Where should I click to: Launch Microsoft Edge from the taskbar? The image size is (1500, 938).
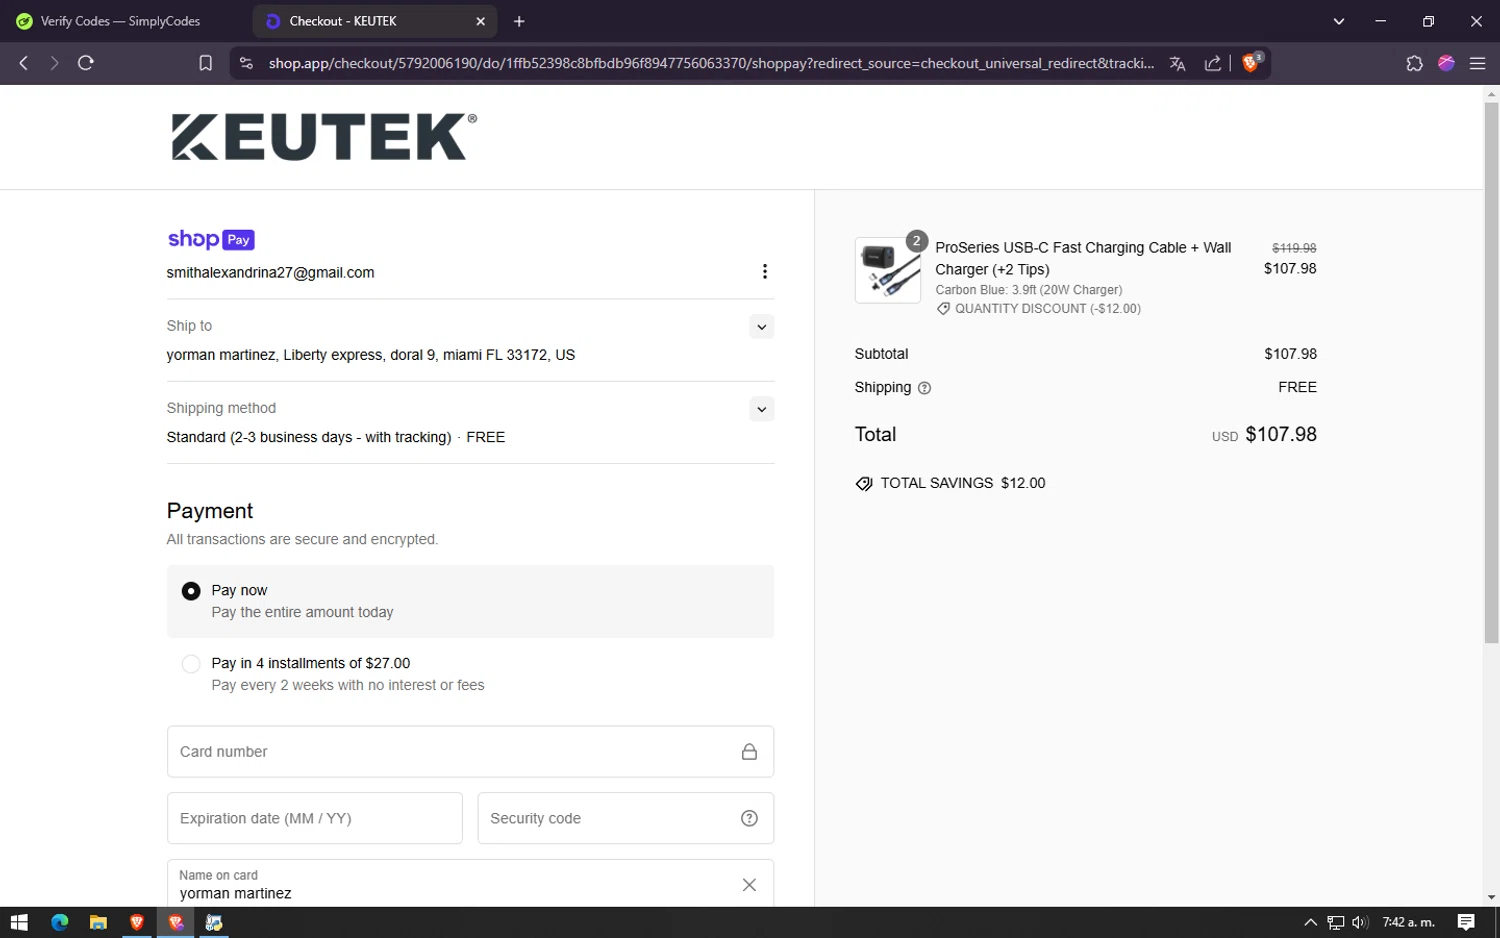tap(59, 922)
